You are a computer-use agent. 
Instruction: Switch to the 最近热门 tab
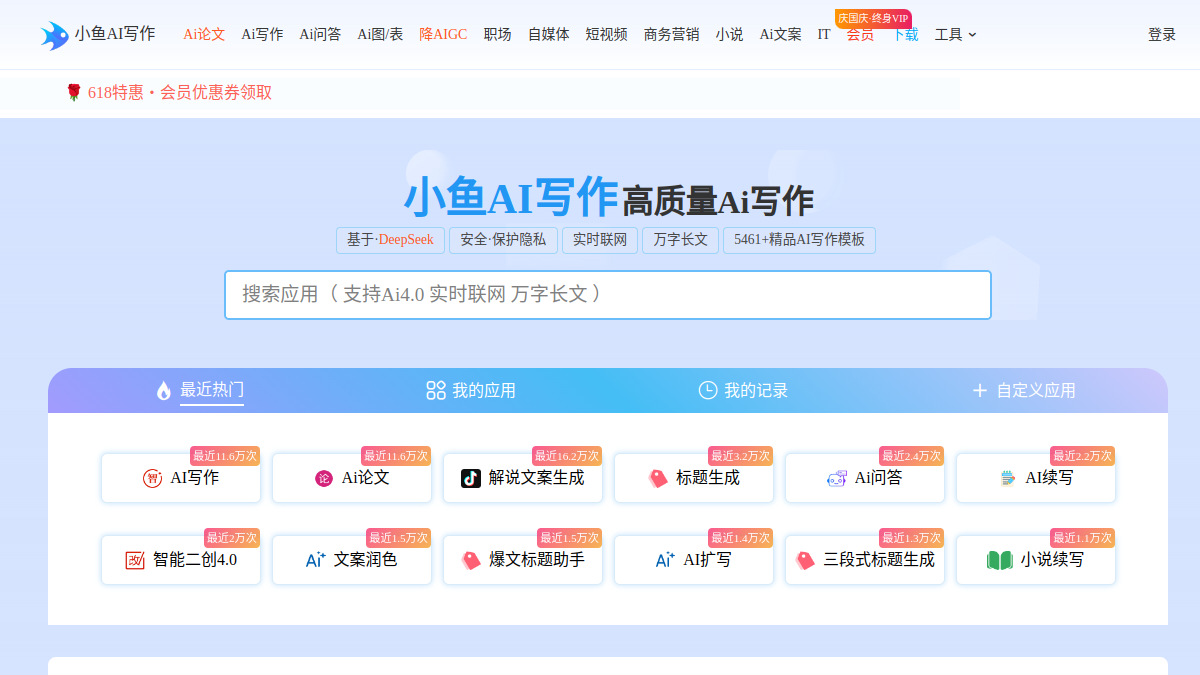pyautogui.click(x=212, y=390)
